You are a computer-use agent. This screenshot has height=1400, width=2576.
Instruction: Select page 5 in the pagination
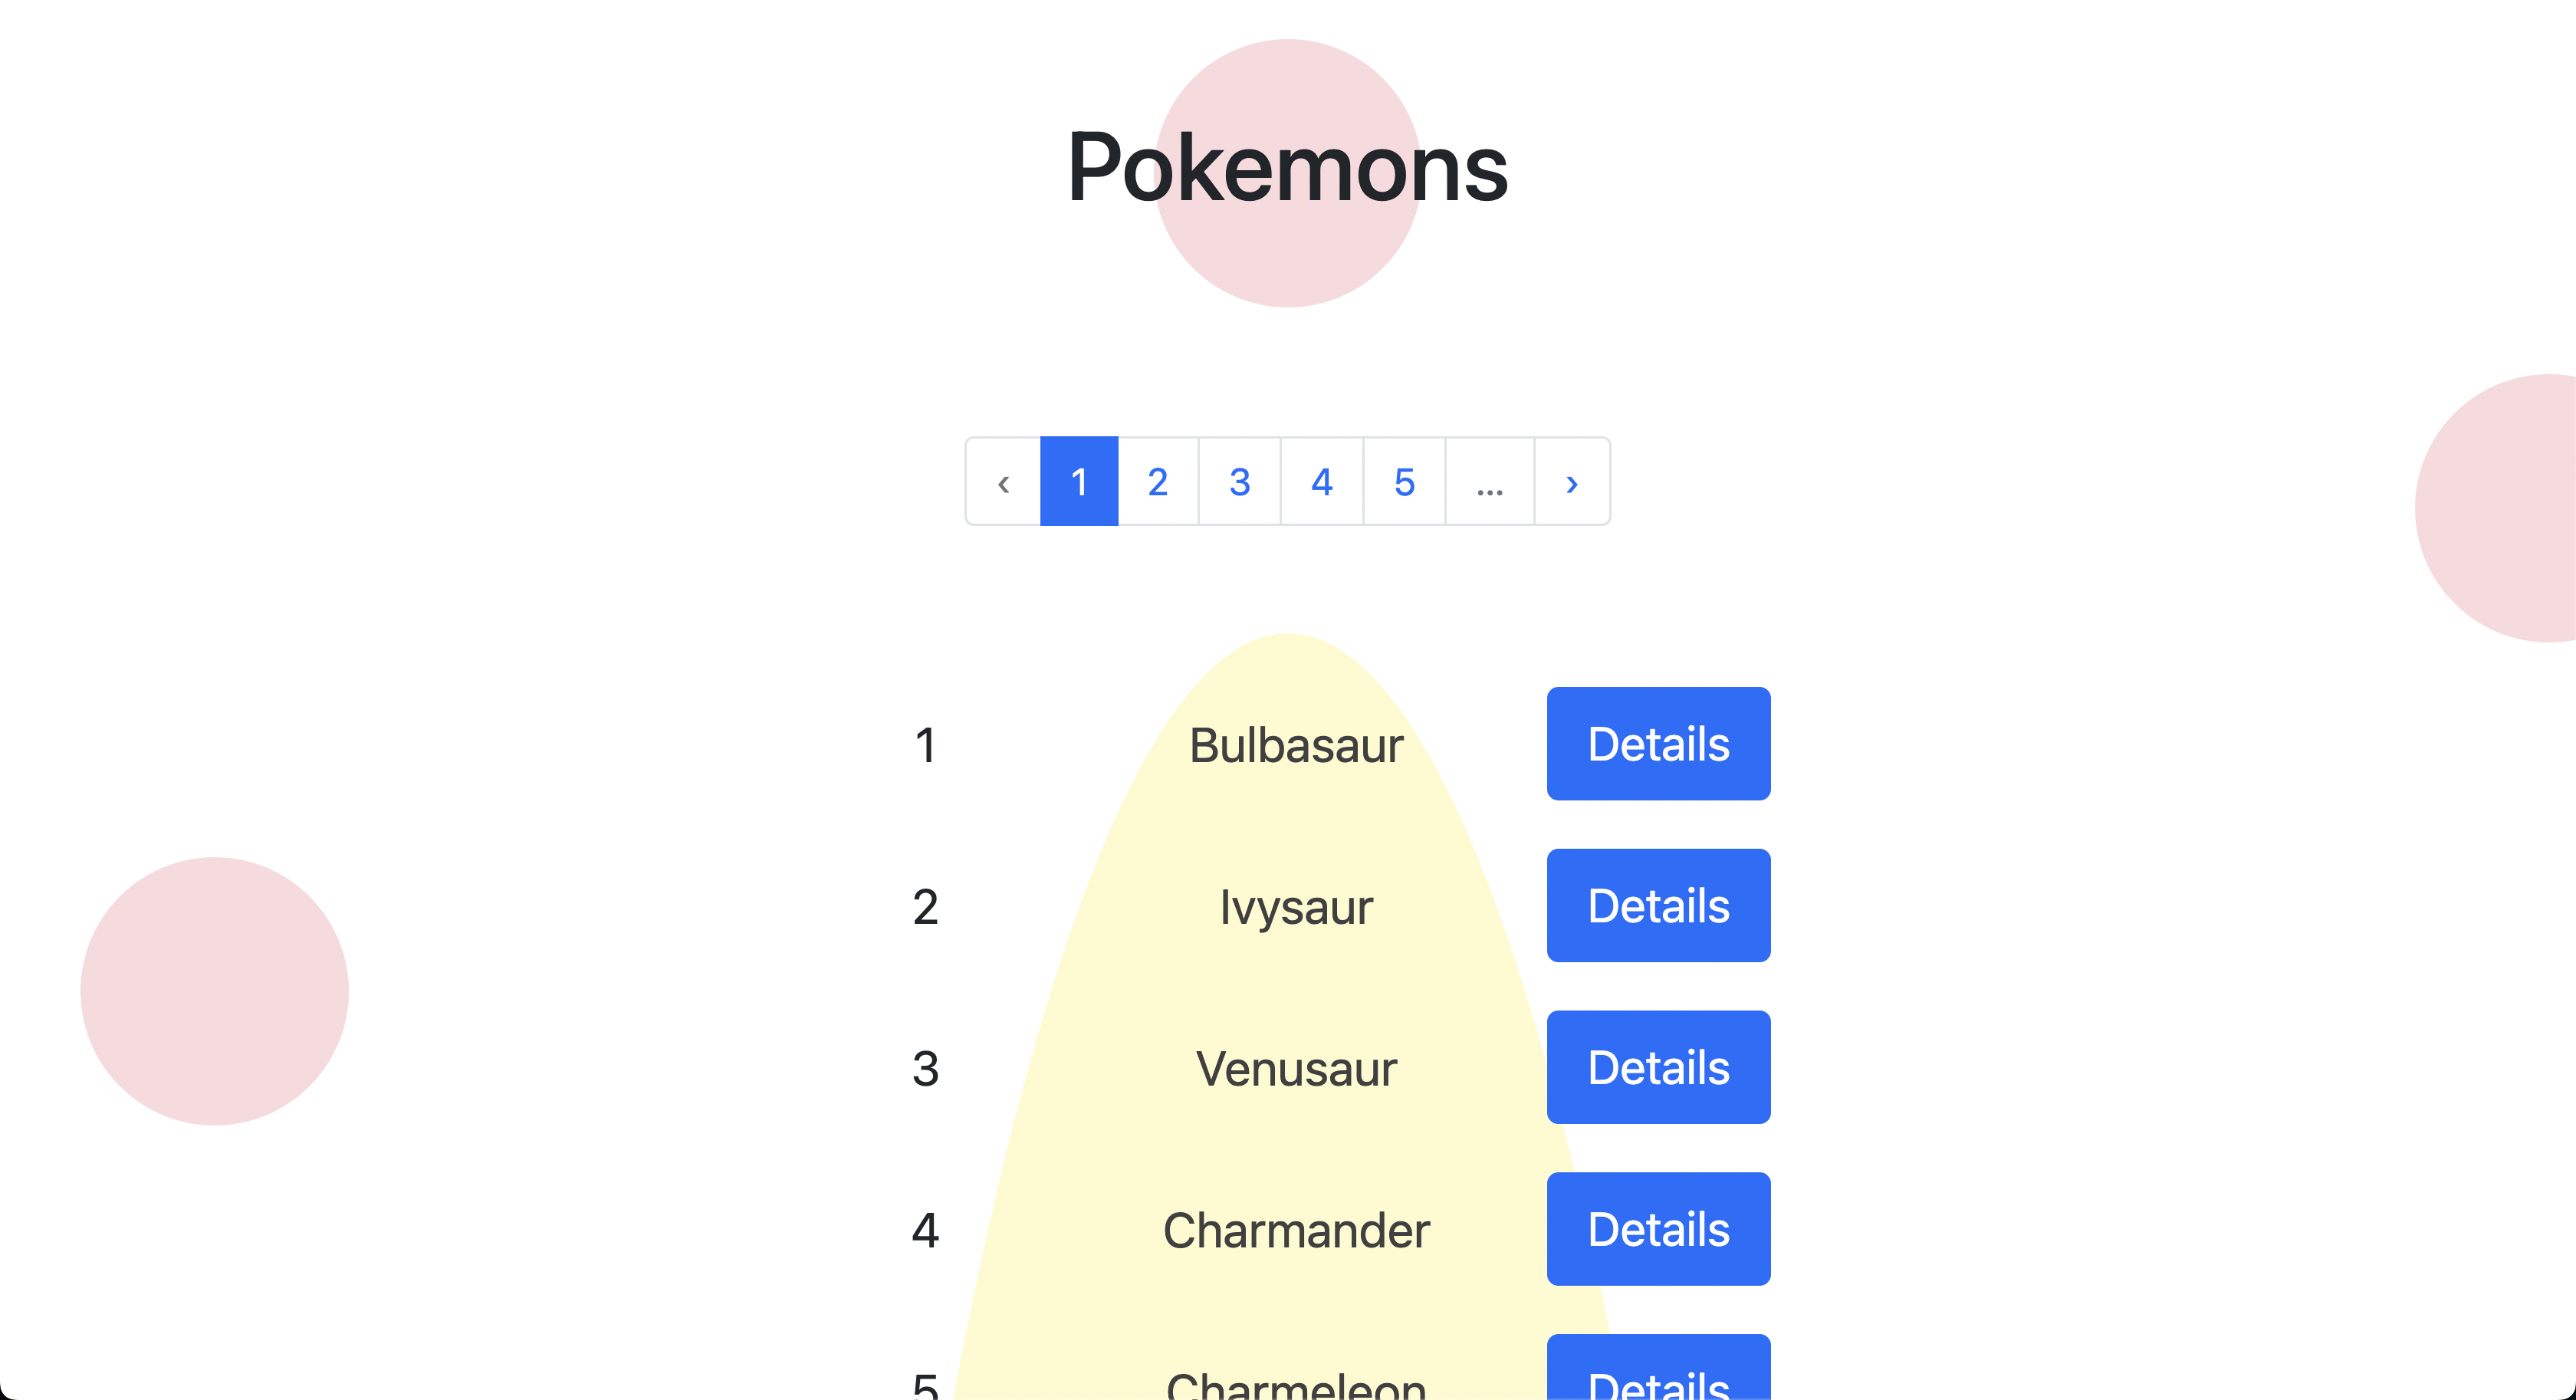[x=1405, y=482]
